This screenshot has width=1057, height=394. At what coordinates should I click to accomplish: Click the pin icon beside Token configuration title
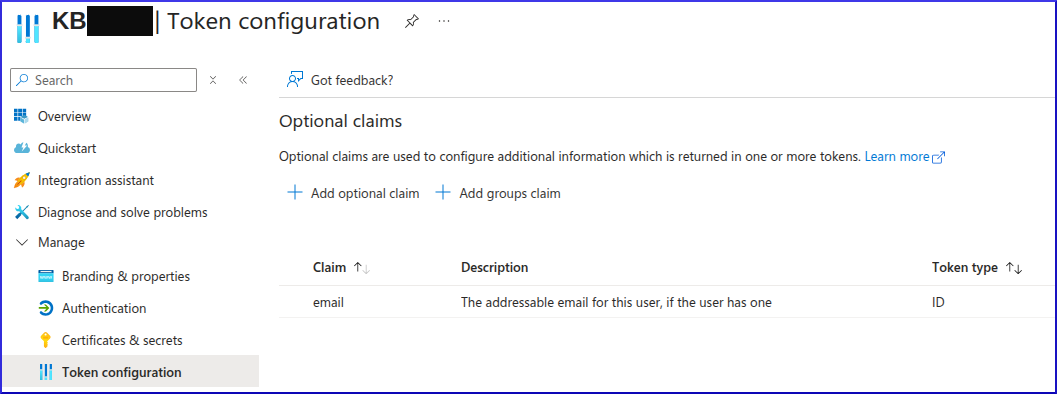pyautogui.click(x=411, y=22)
